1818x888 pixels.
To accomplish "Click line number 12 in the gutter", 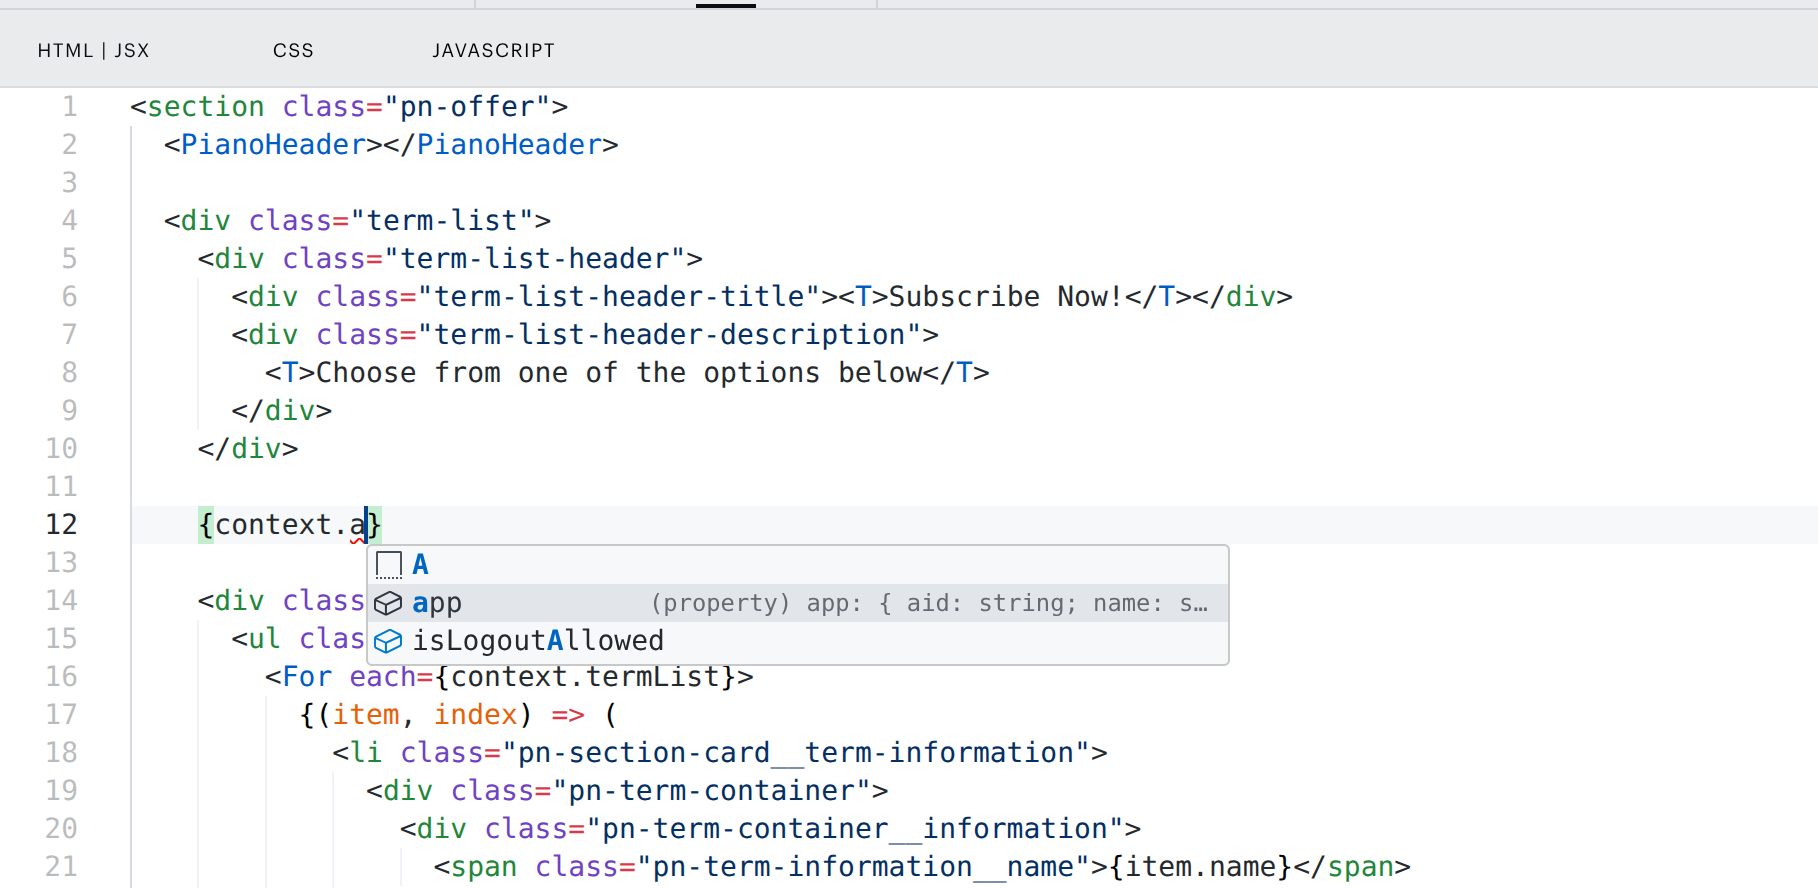I will [61, 524].
